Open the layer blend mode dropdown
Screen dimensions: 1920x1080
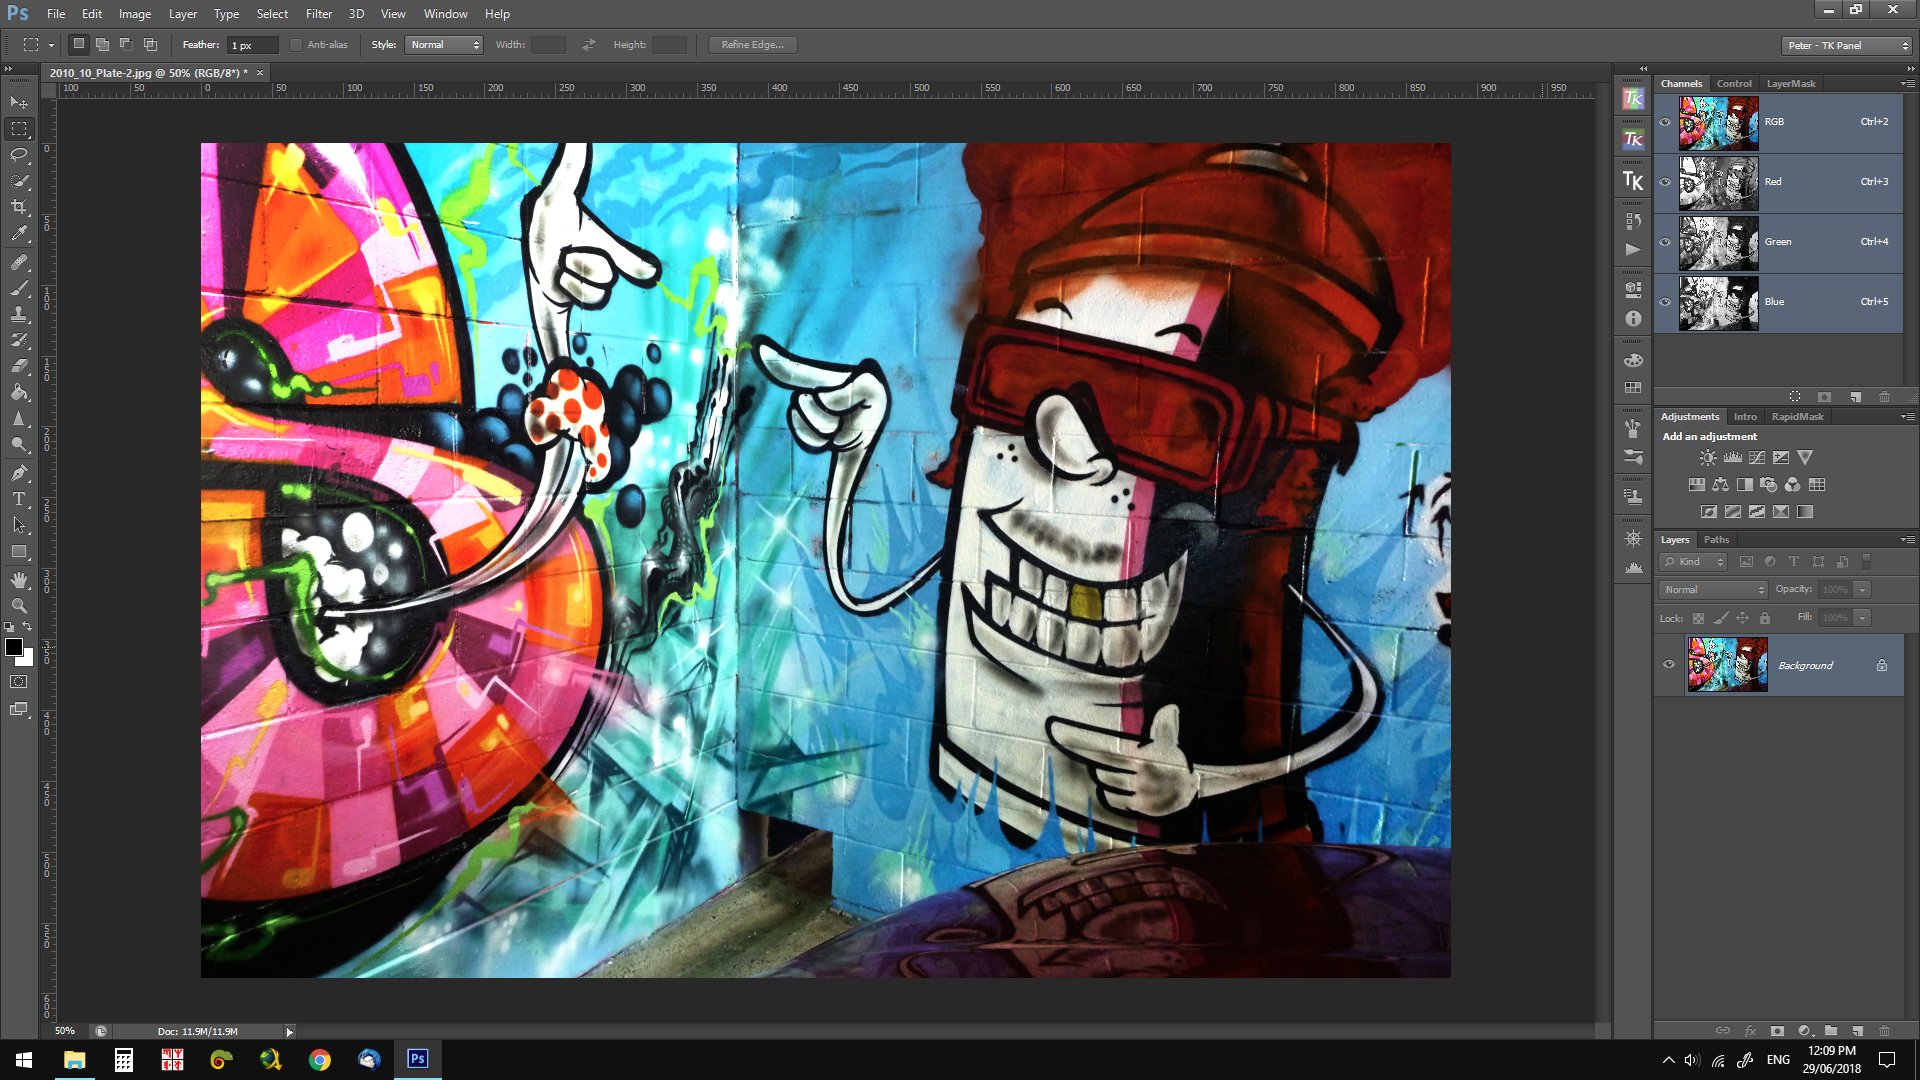point(1714,590)
